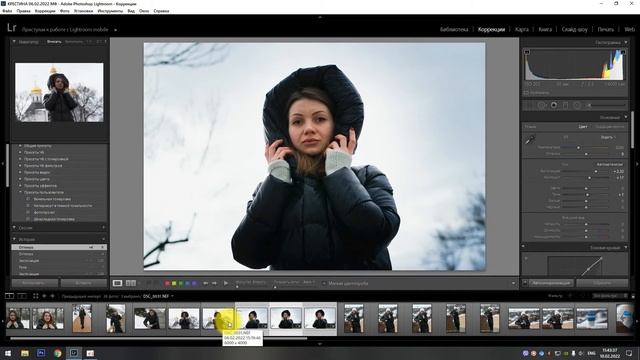The width and height of the screenshot is (640, 360).
Task: Open the Help menu (Справка)
Action: 161,11
